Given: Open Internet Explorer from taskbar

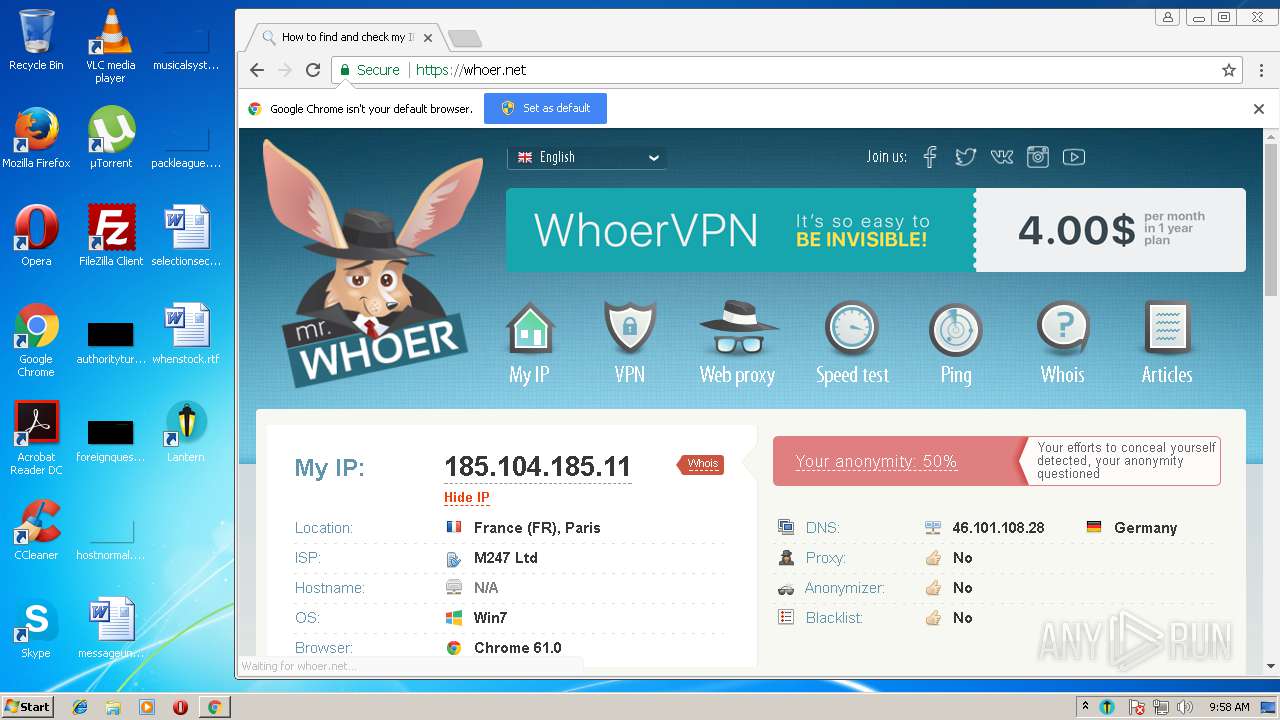Looking at the screenshot, I should [x=80, y=707].
